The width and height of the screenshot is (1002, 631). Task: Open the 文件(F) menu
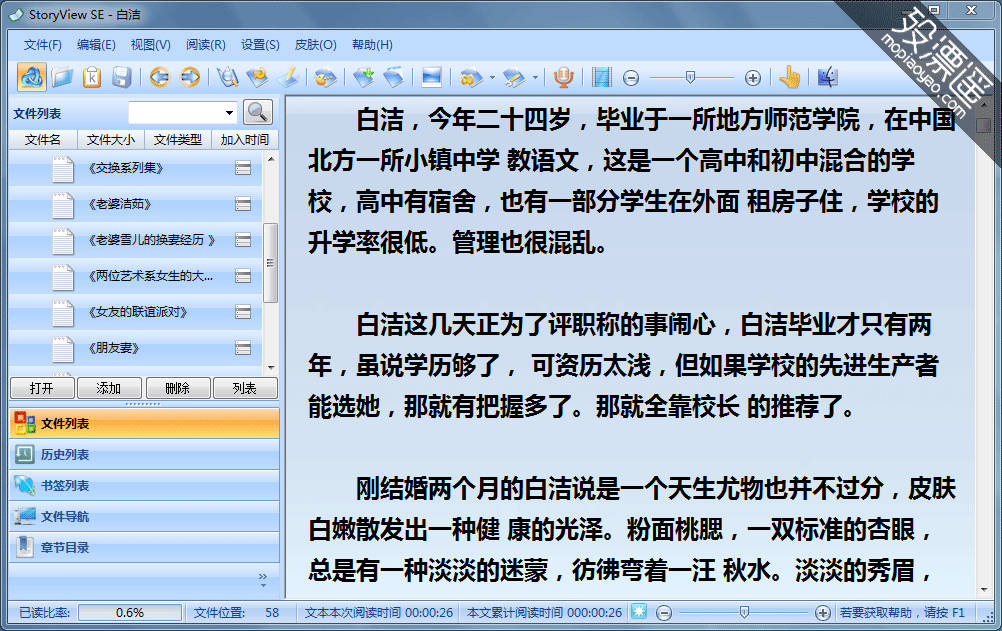tap(43, 45)
